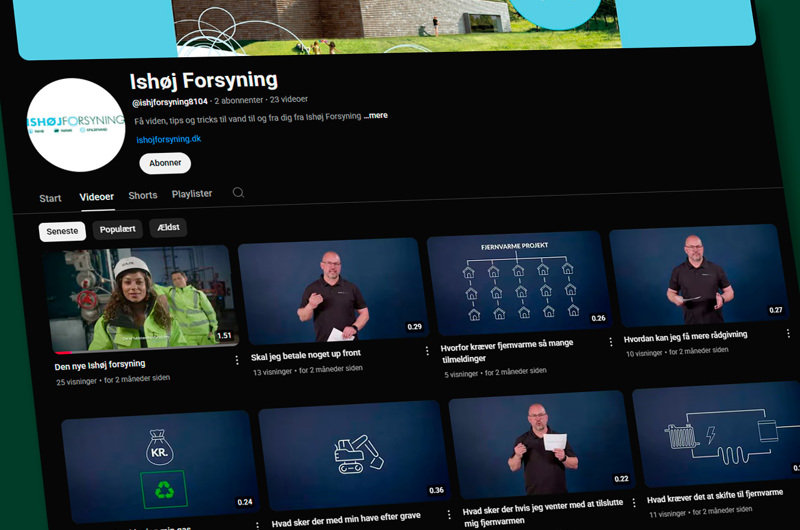This screenshot has width=800, height=530.
Task: Click red progress bar on first video thumbnail
Action: (x=63, y=352)
